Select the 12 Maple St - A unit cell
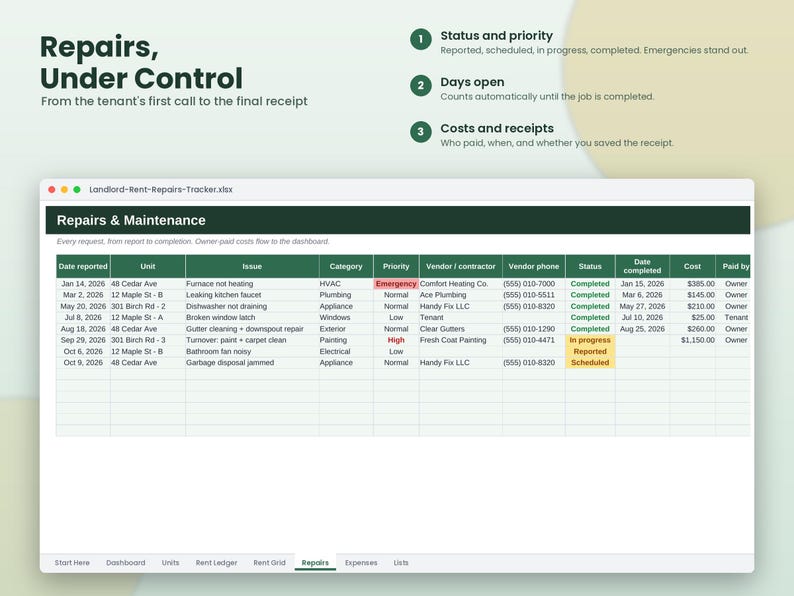This screenshot has height=596, width=794. point(148,317)
